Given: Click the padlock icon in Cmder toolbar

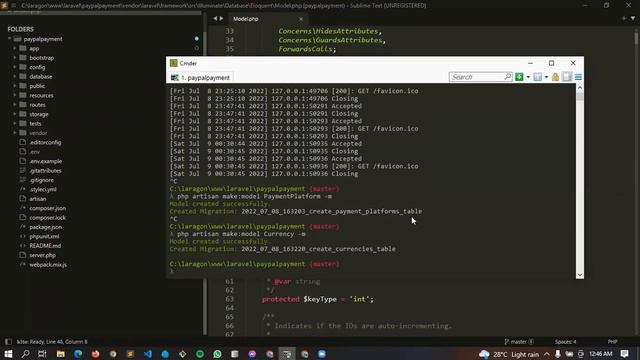Looking at the screenshot, I should (555, 77).
